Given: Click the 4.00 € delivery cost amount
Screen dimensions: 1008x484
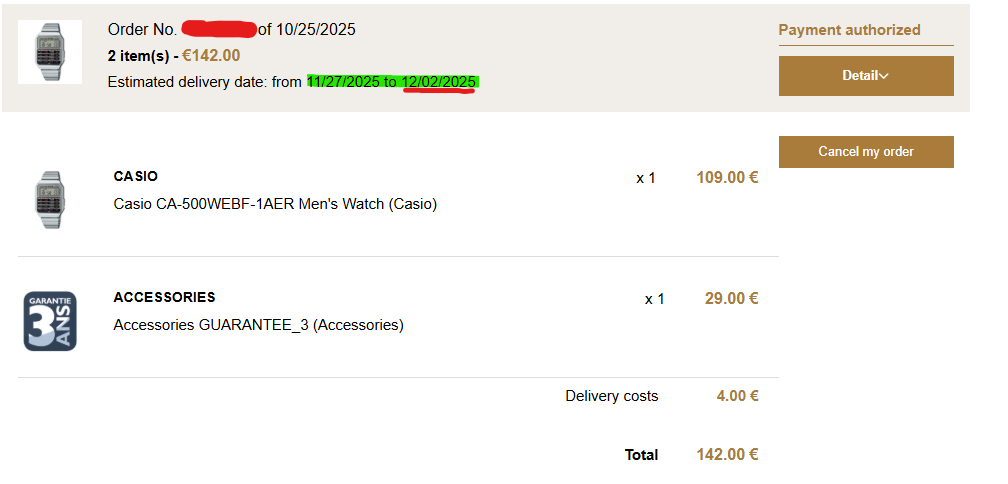Looking at the screenshot, I should click(737, 396).
